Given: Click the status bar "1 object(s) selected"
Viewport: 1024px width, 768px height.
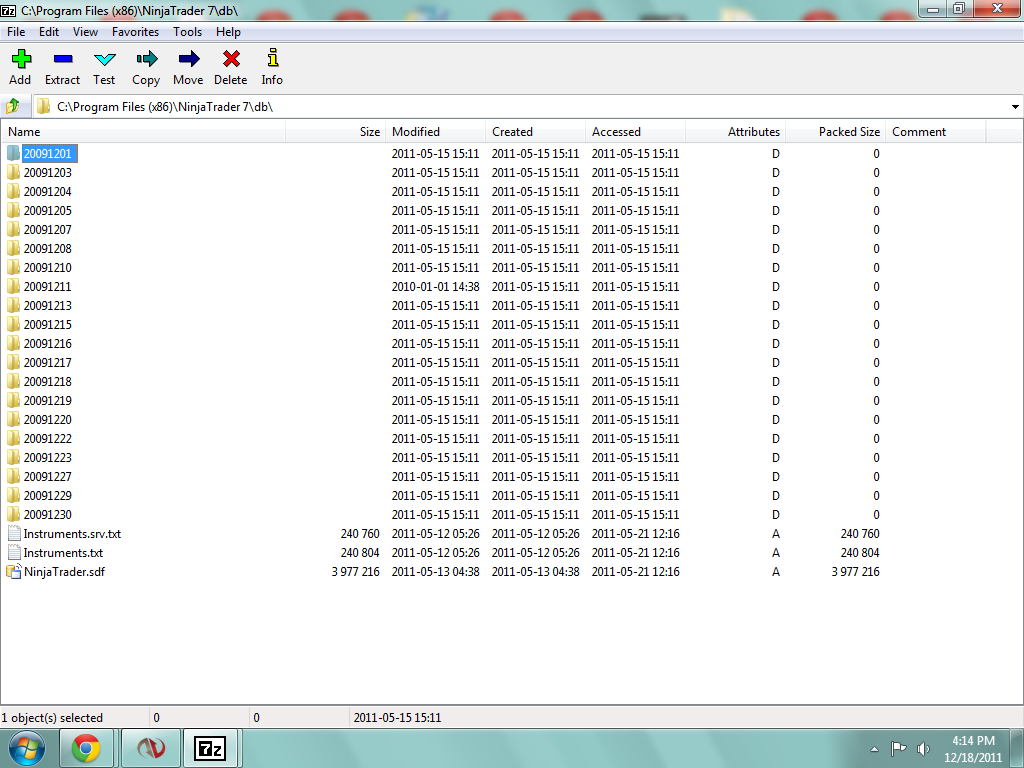Looking at the screenshot, I should click(52, 718).
